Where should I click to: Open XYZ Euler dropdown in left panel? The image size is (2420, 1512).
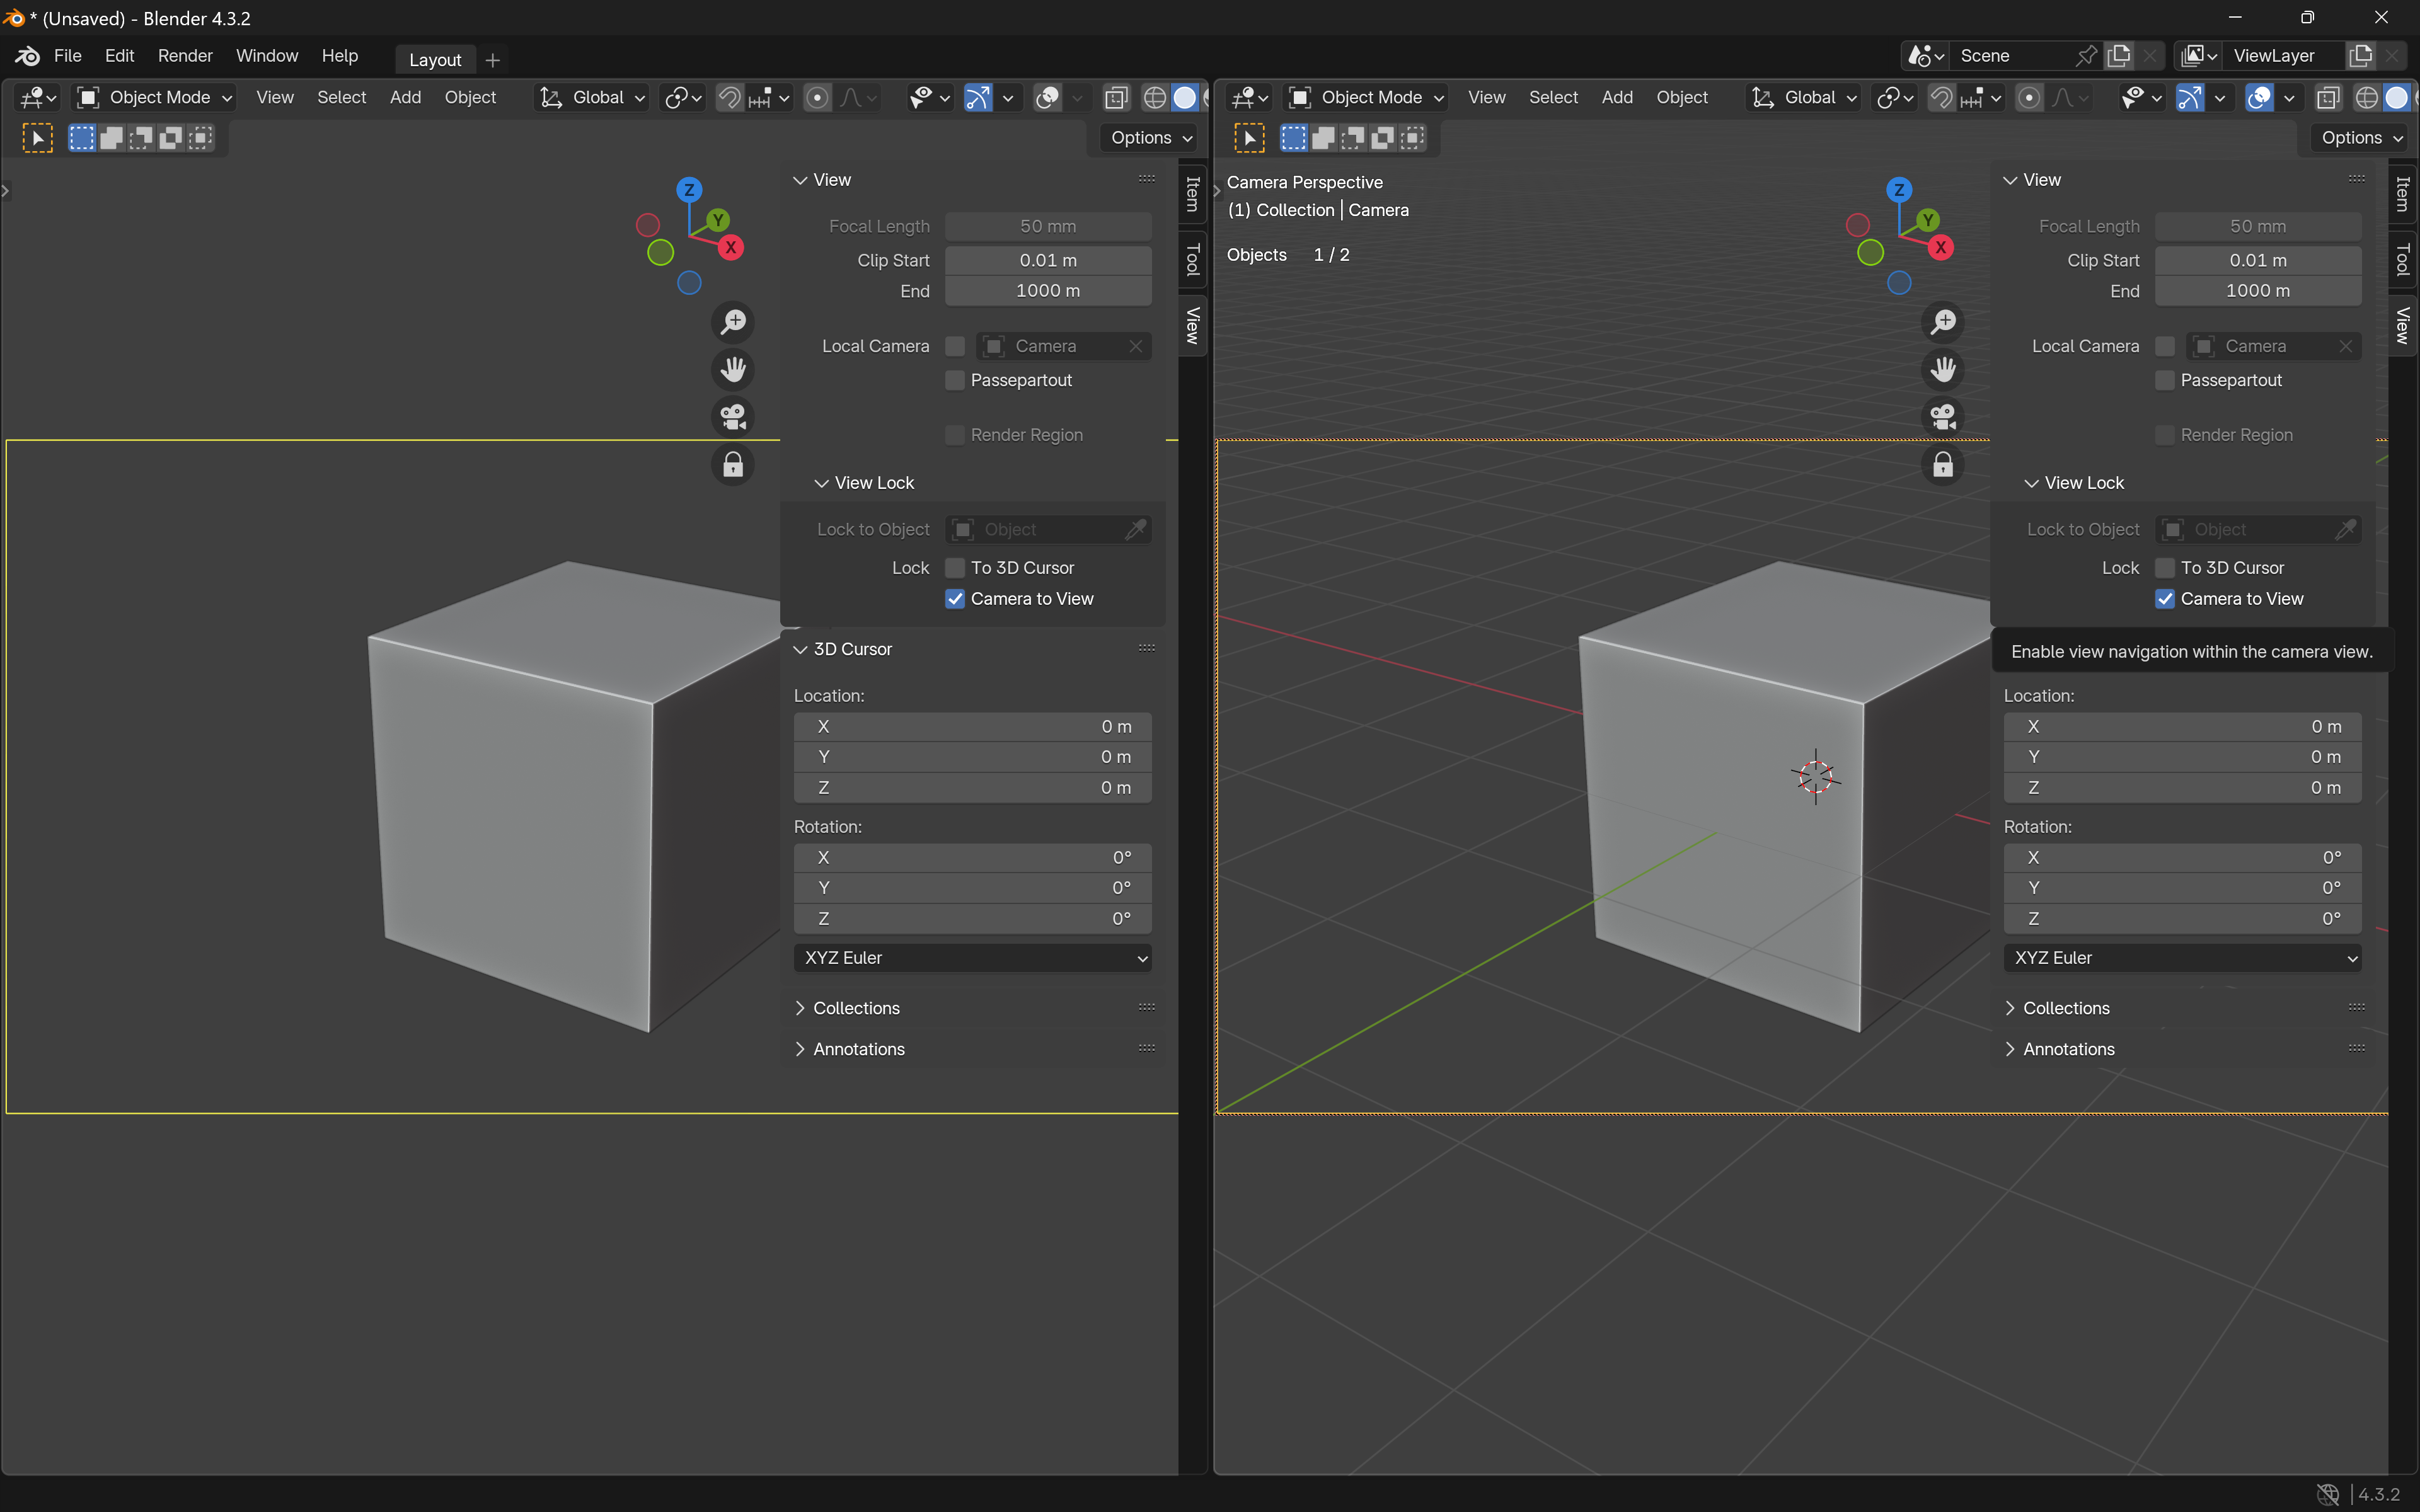coord(973,958)
